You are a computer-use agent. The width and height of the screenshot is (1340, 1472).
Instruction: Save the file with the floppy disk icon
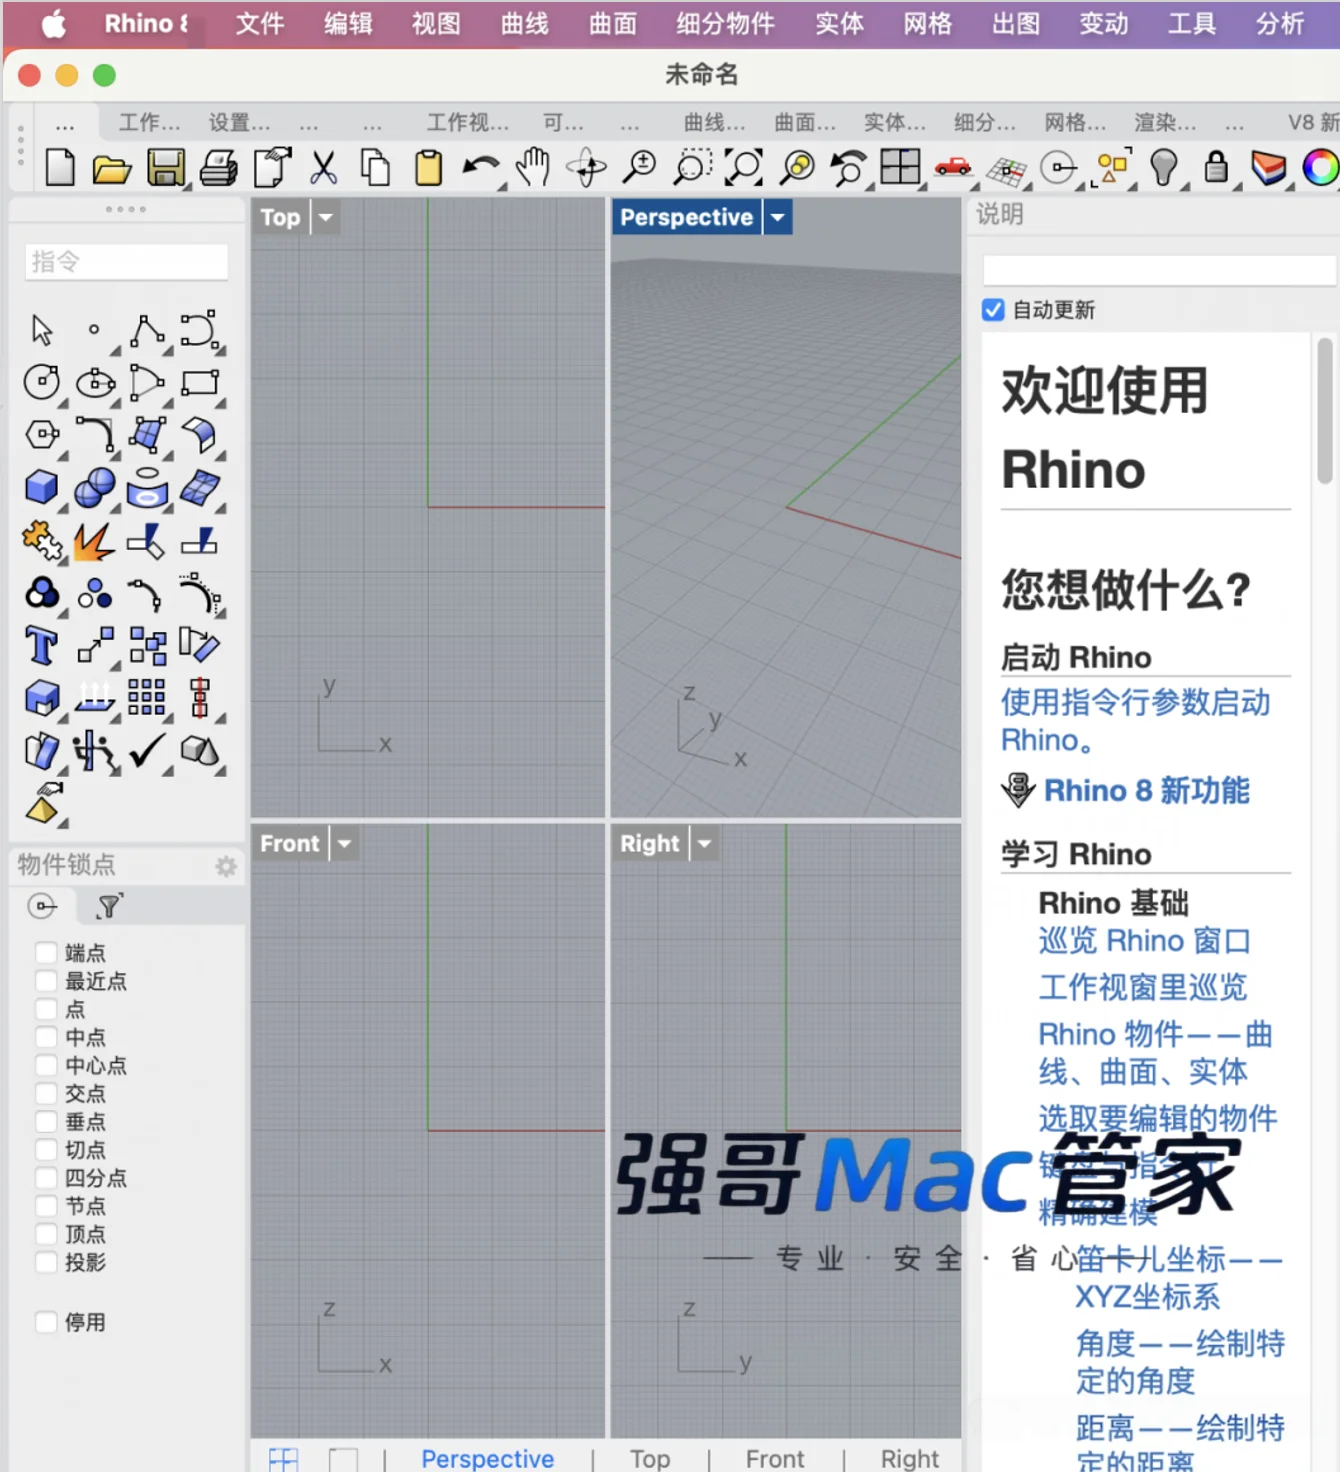(166, 168)
